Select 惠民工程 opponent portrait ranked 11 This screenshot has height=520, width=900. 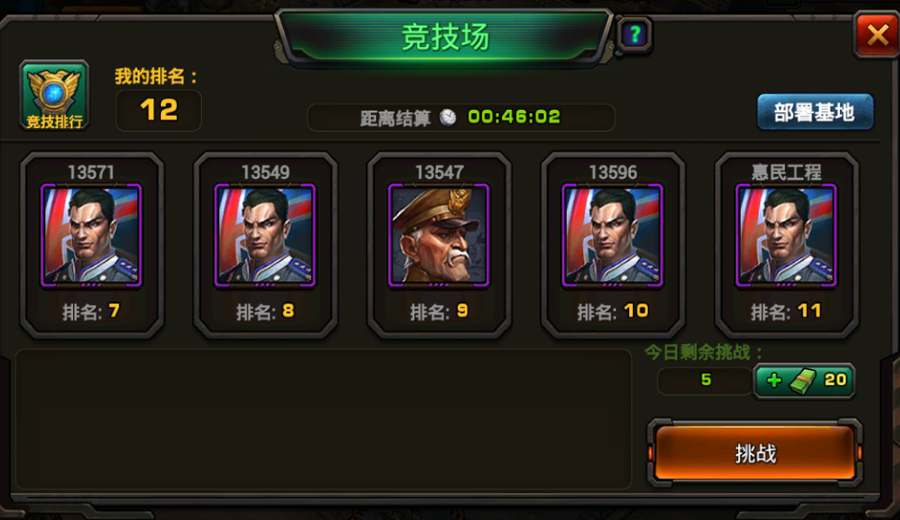click(x=786, y=235)
